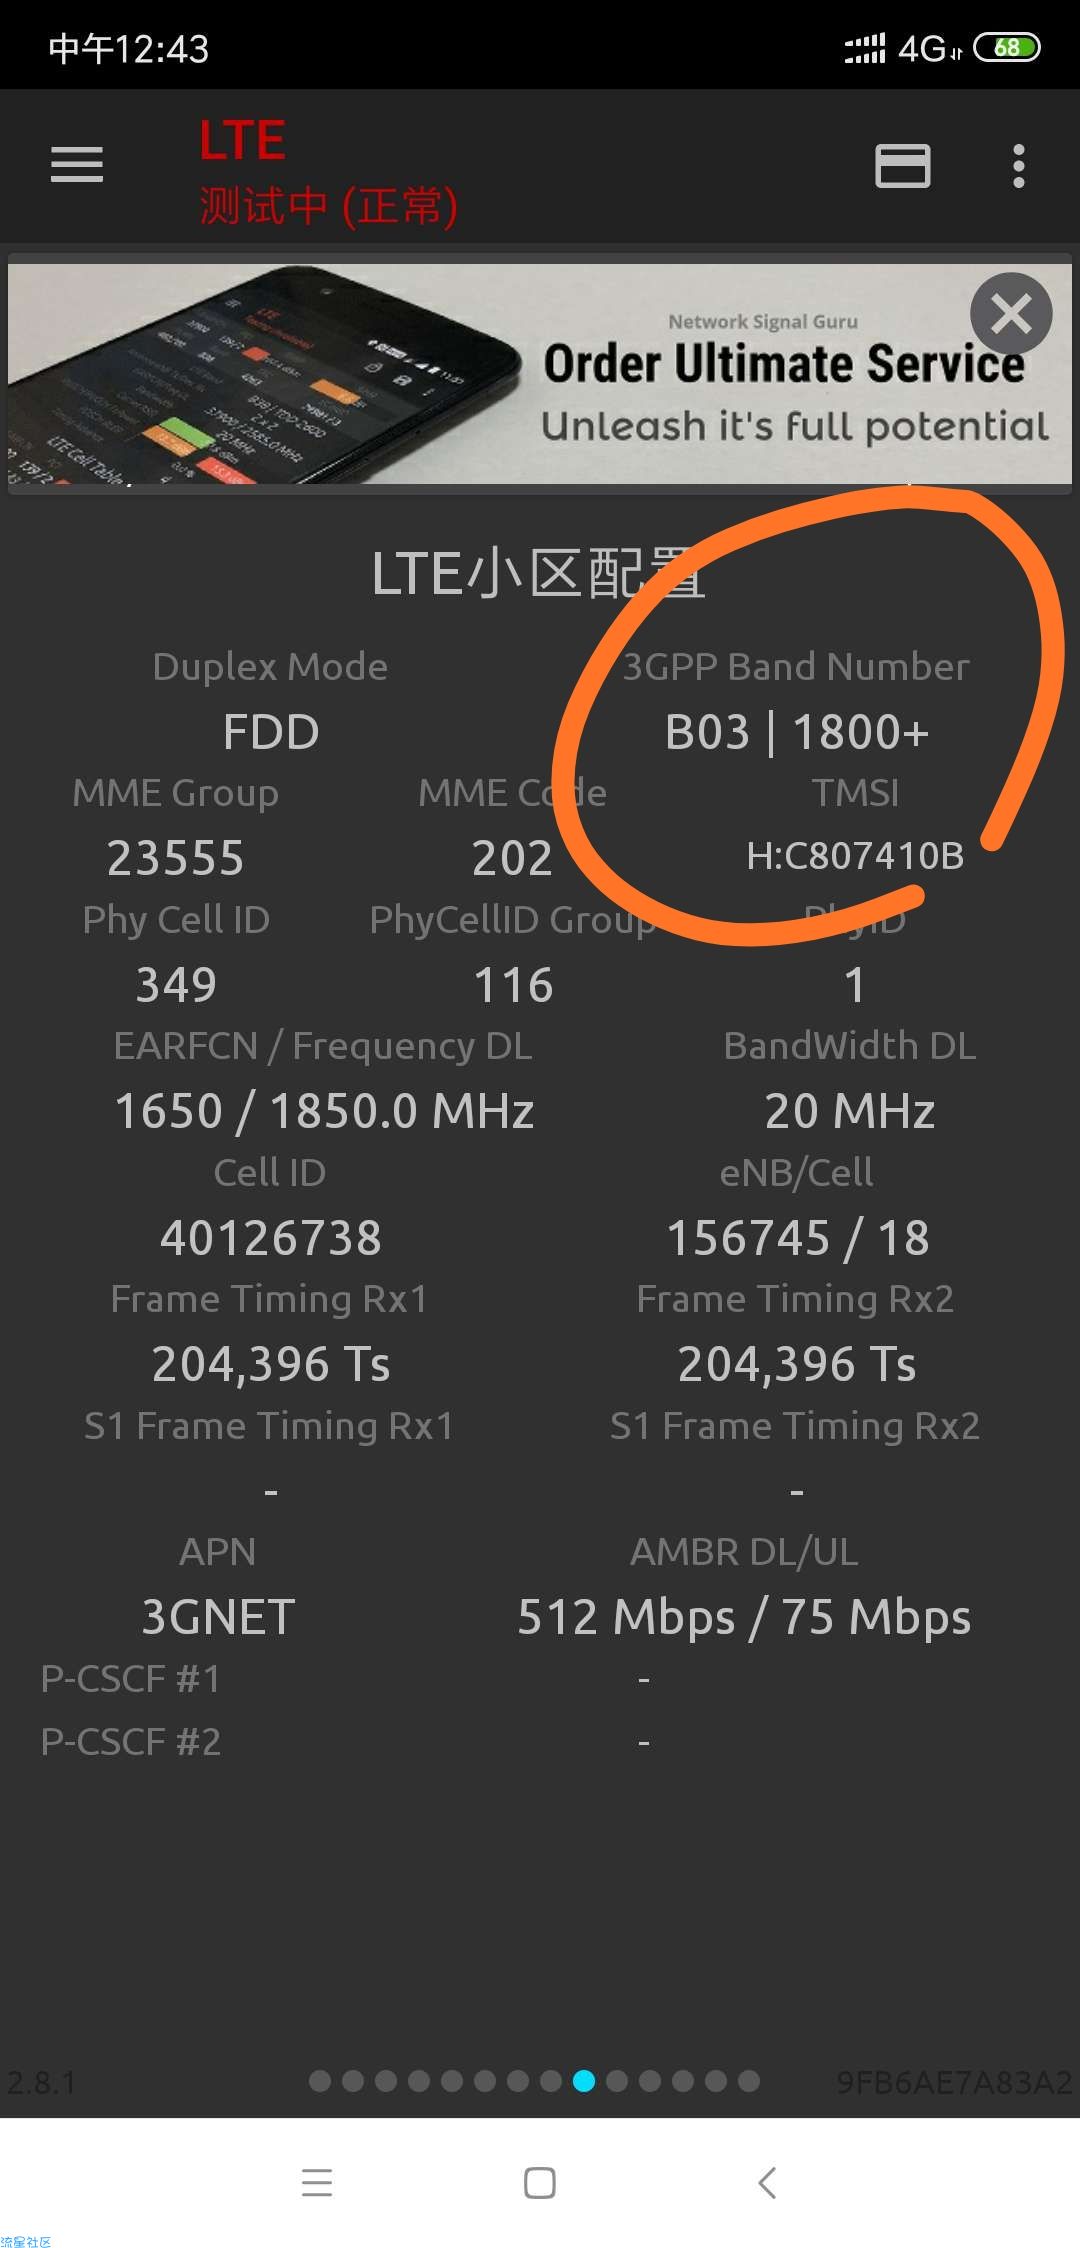The width and height of the screenshot is (1080, 2248).
Task: Close the Order Ultimate Service ad
Action: pos(1011,314)
